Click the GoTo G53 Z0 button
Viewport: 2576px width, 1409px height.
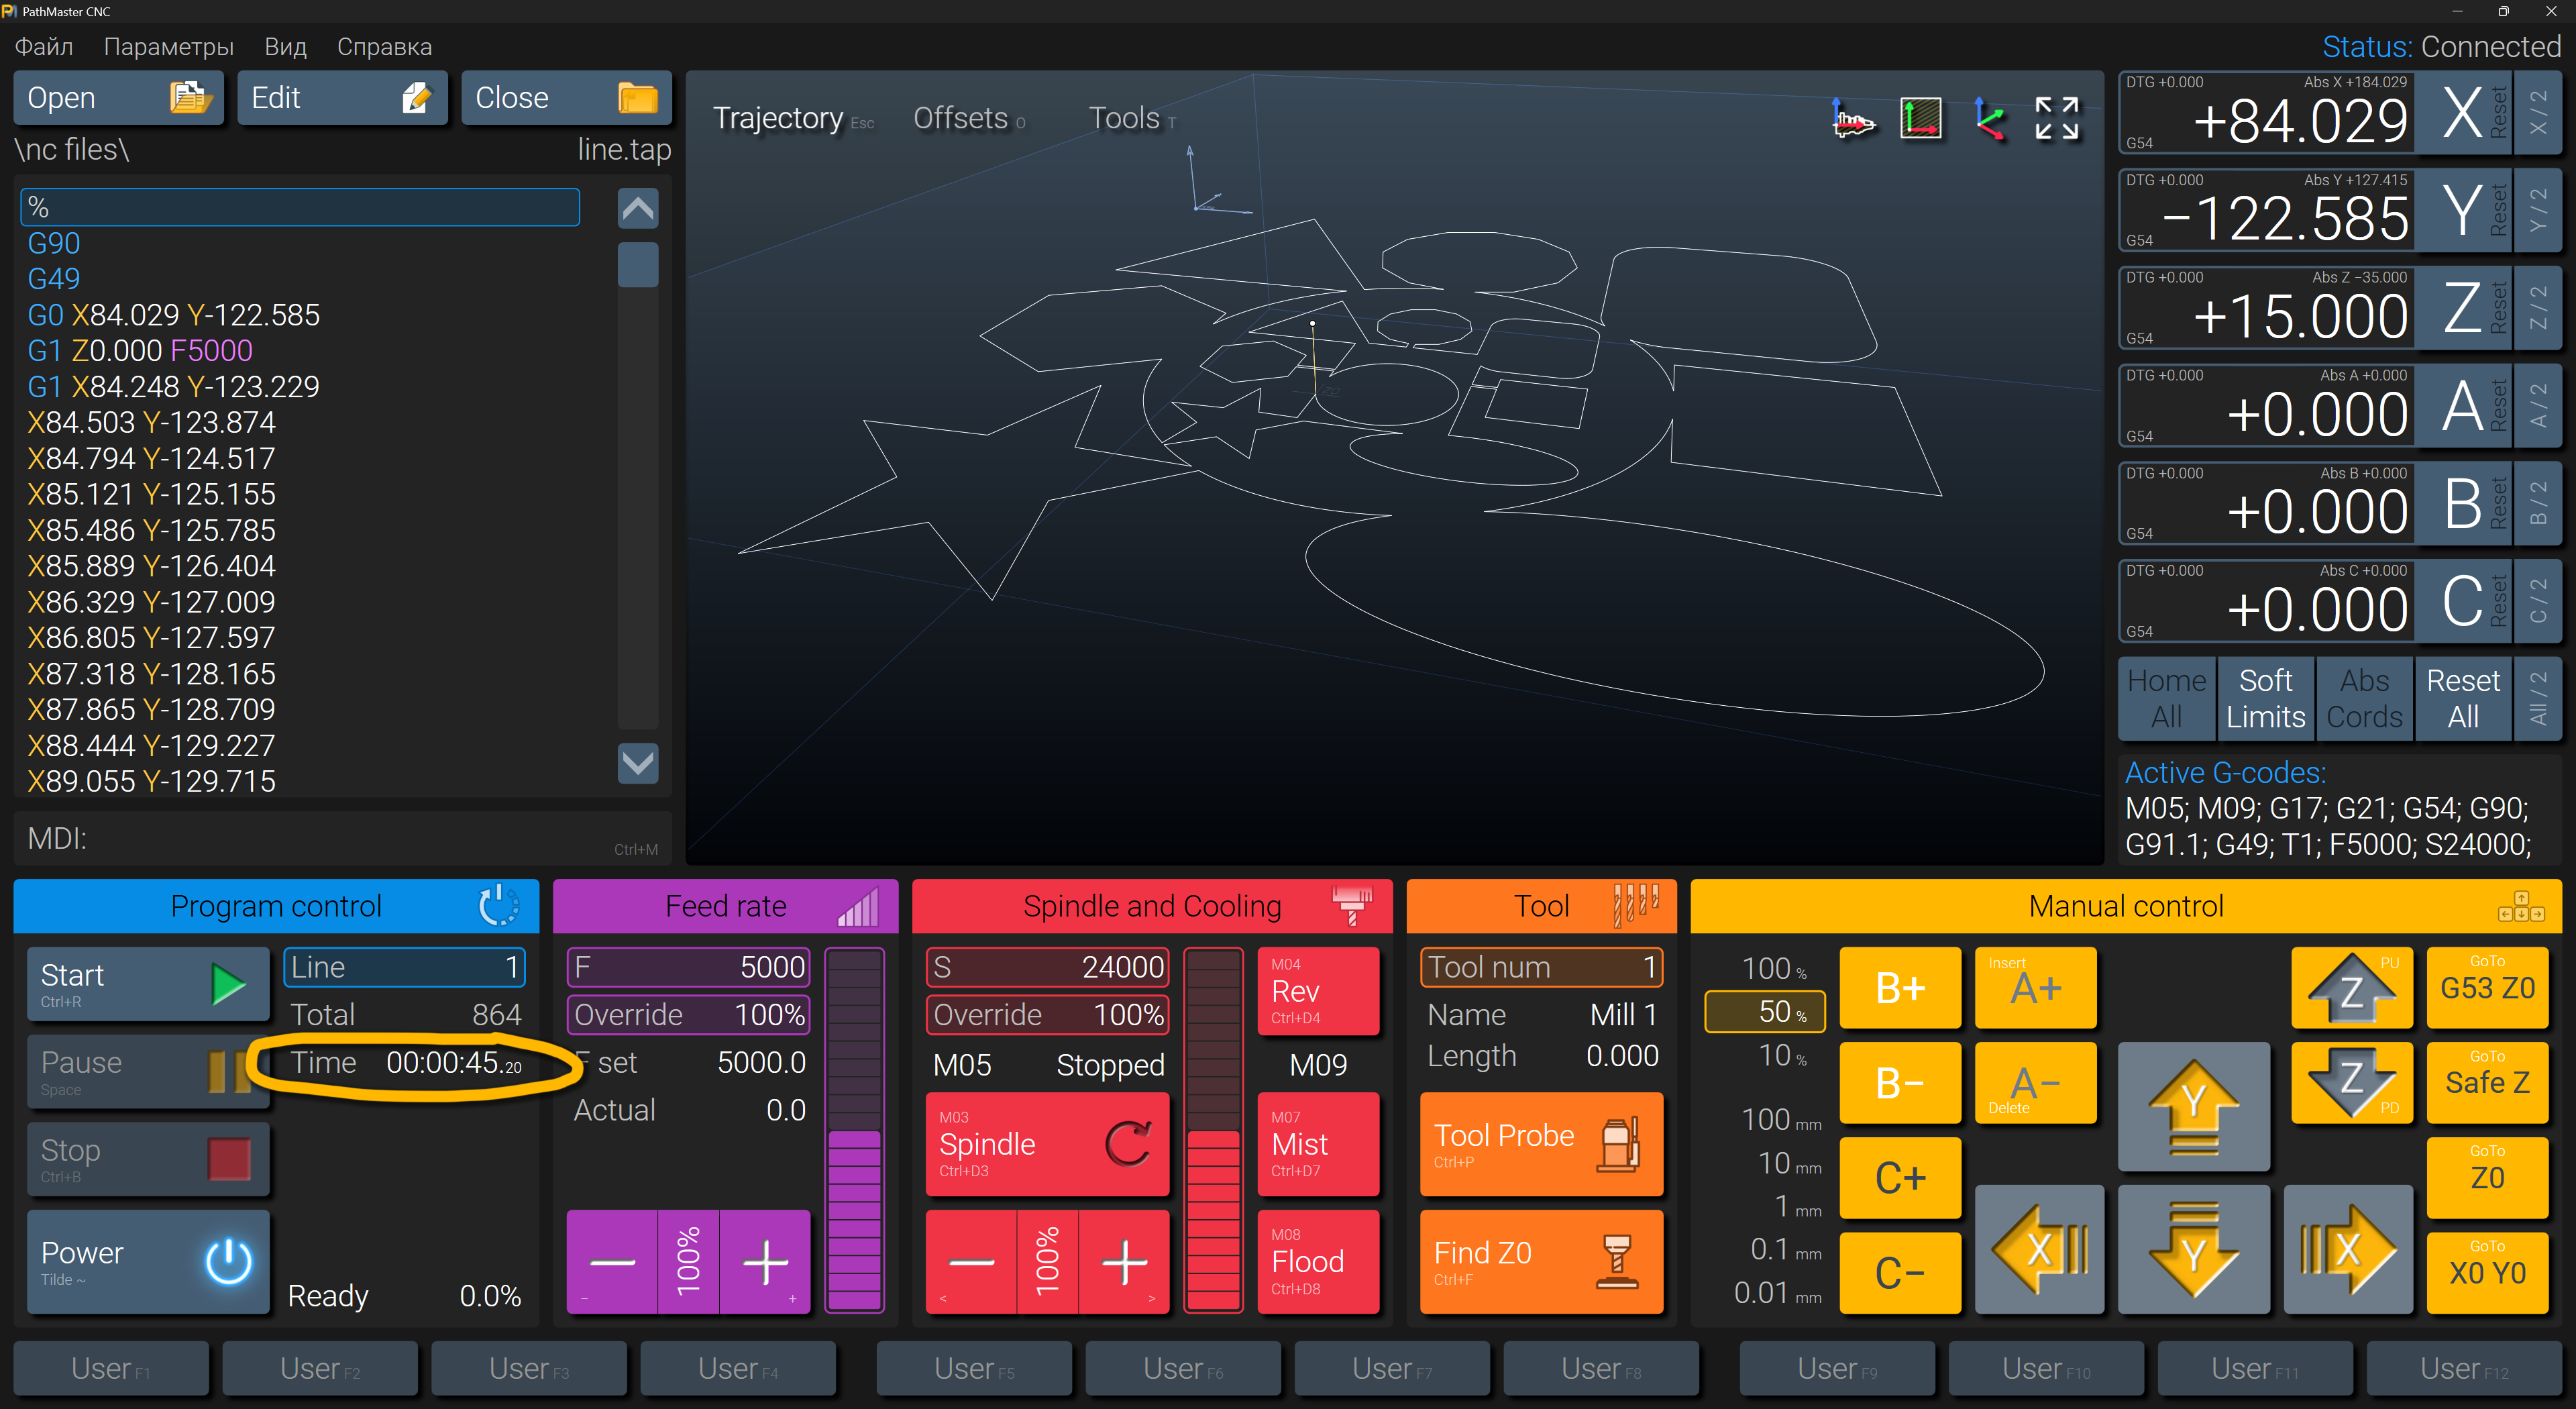(x=2486, y=987)
